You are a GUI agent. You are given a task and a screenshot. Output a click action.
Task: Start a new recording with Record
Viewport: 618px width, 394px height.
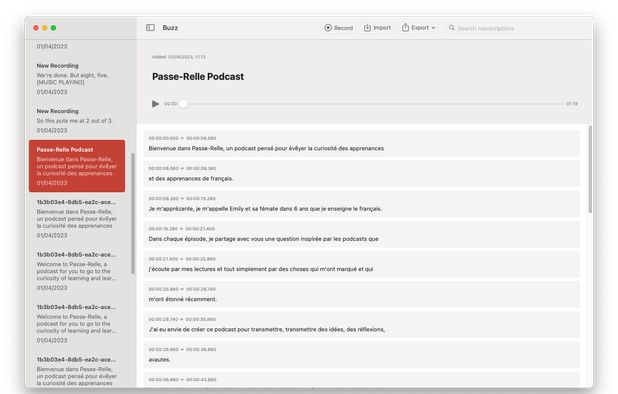pyautogui.click(x=339, y=28)
